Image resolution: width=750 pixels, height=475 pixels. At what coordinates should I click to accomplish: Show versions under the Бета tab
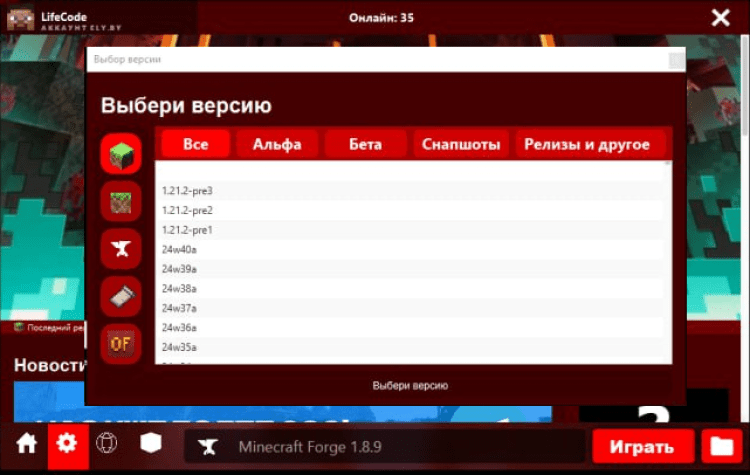pyautogui.click(x=365, y=144)
